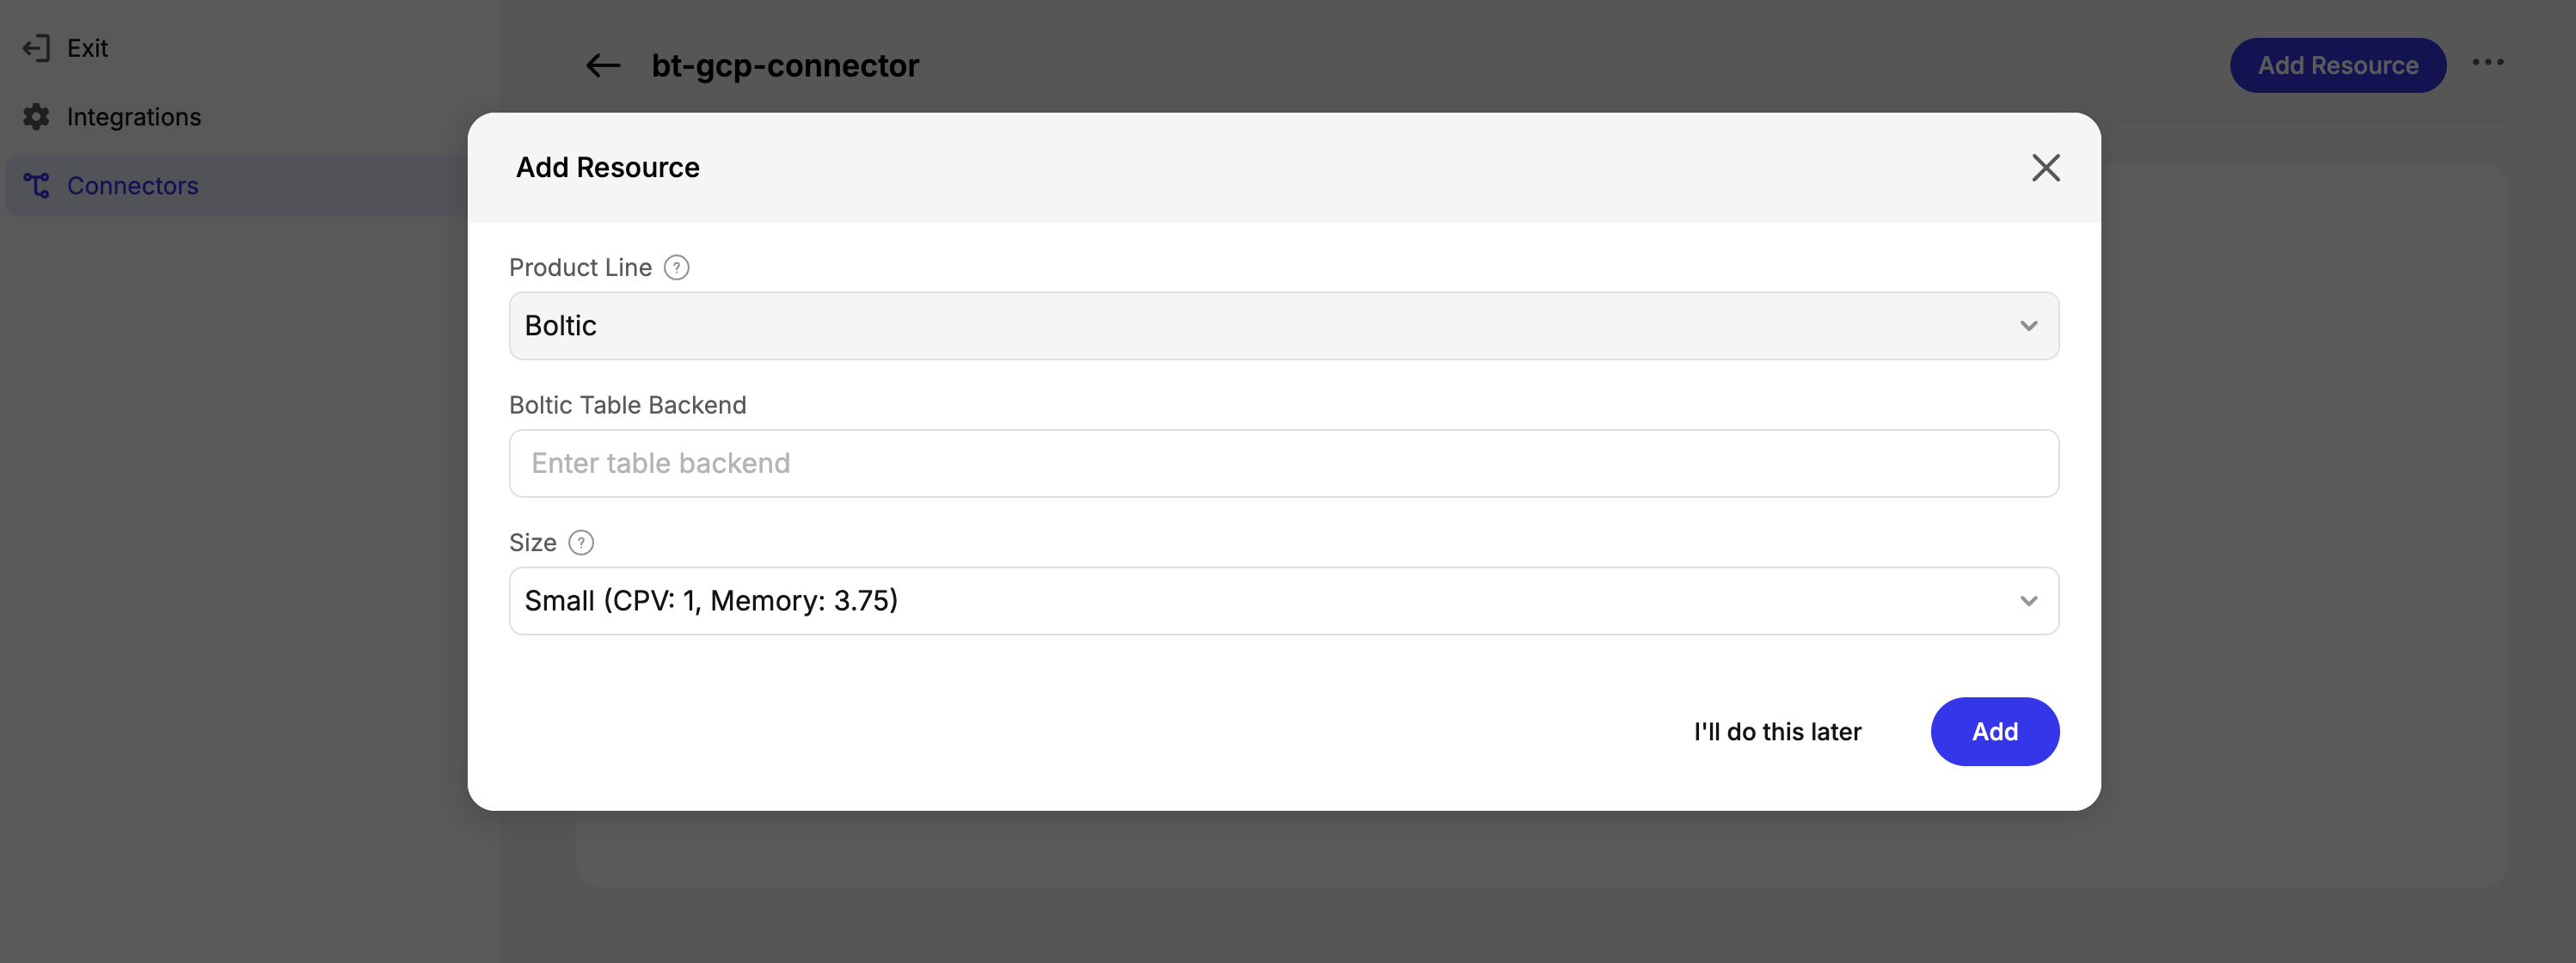Select Integrations label in the sidebar
This screenshot has height=963, width=2576.
134,117
